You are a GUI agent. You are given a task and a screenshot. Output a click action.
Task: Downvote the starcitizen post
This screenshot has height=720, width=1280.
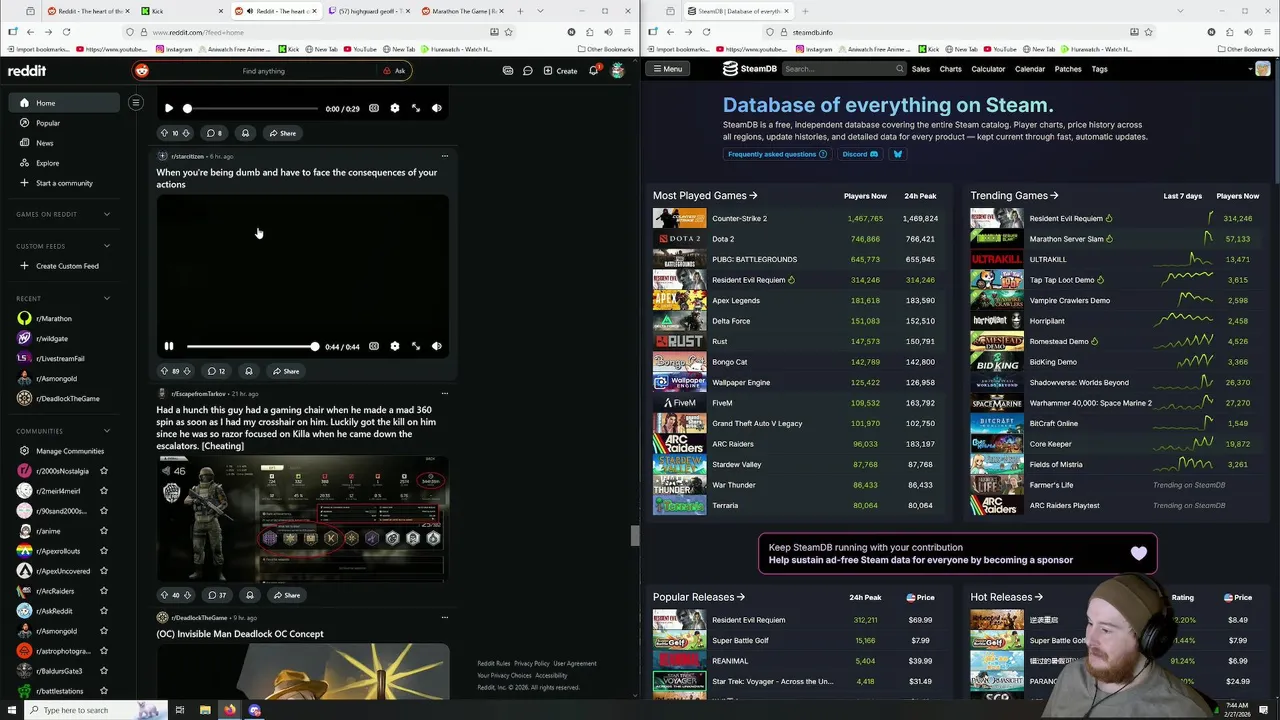[x=187, y=371]
